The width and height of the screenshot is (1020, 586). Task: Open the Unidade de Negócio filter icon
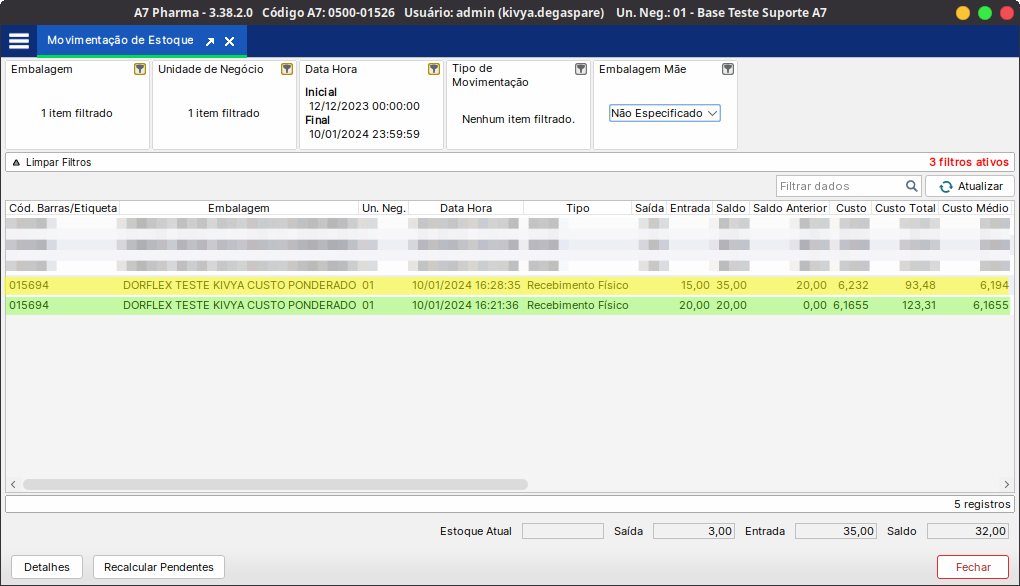(x=287, y=69)
